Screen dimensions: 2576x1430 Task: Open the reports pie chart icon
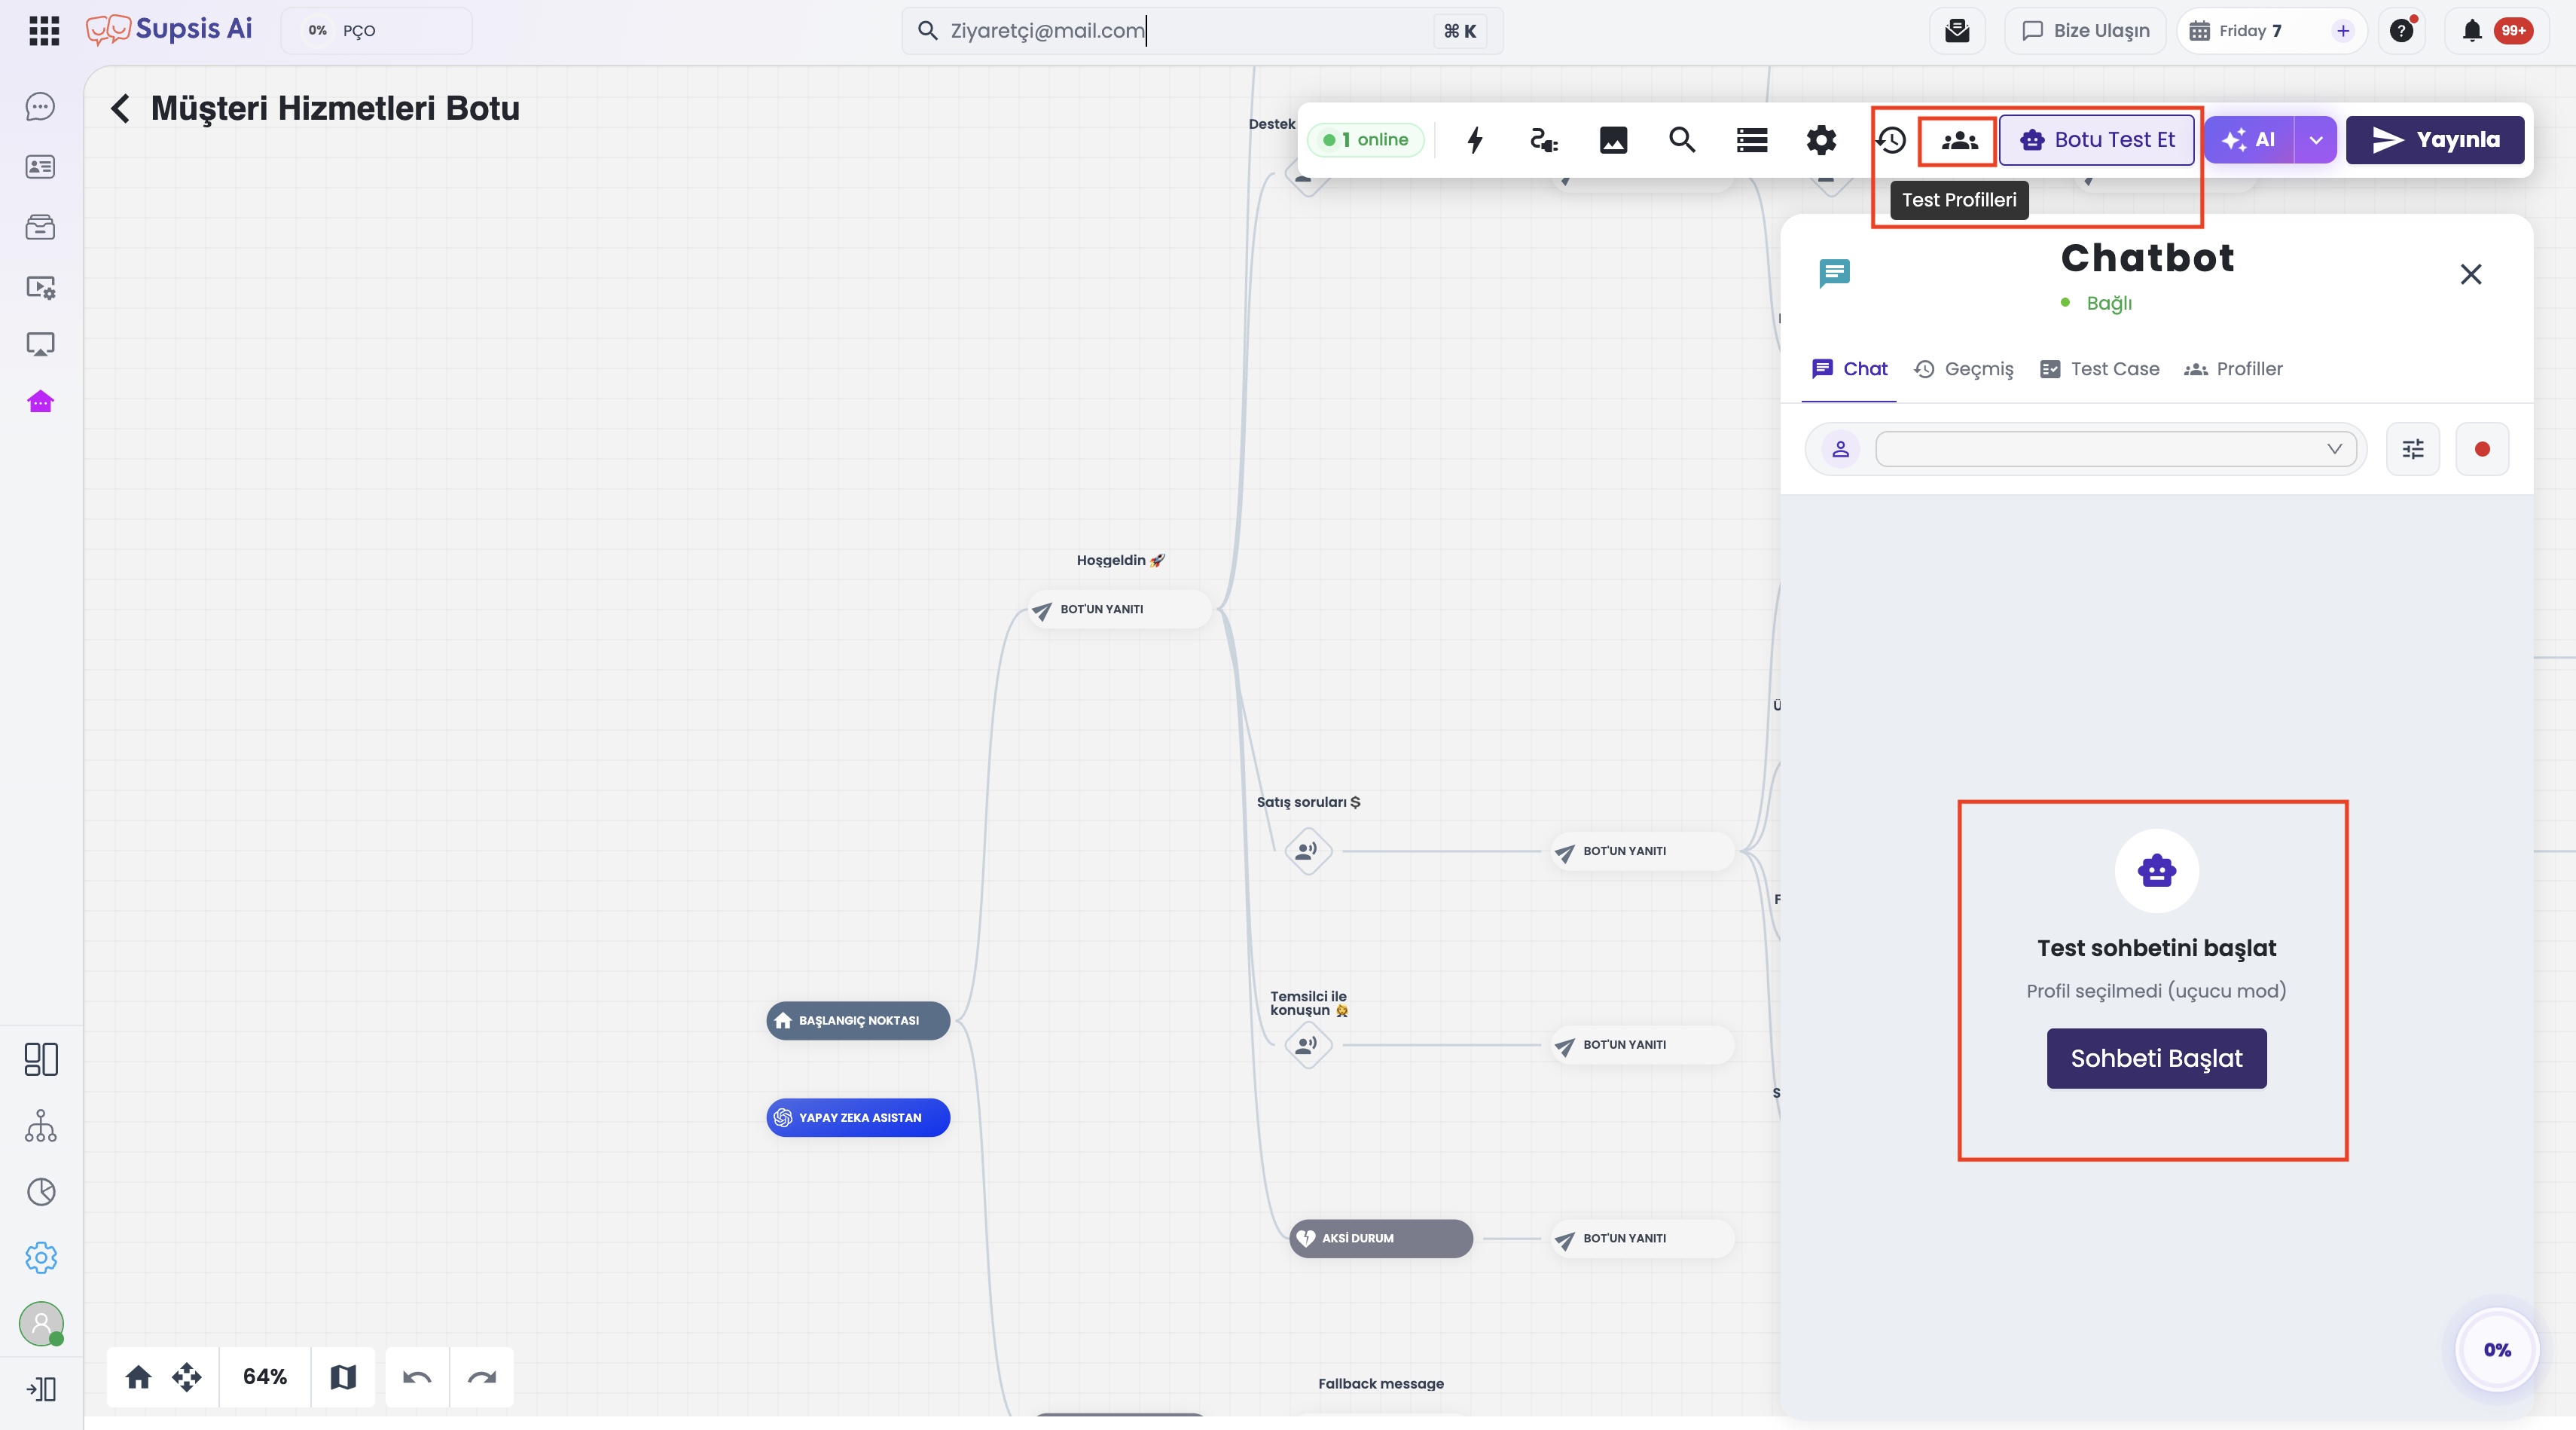pos(41,1192)
